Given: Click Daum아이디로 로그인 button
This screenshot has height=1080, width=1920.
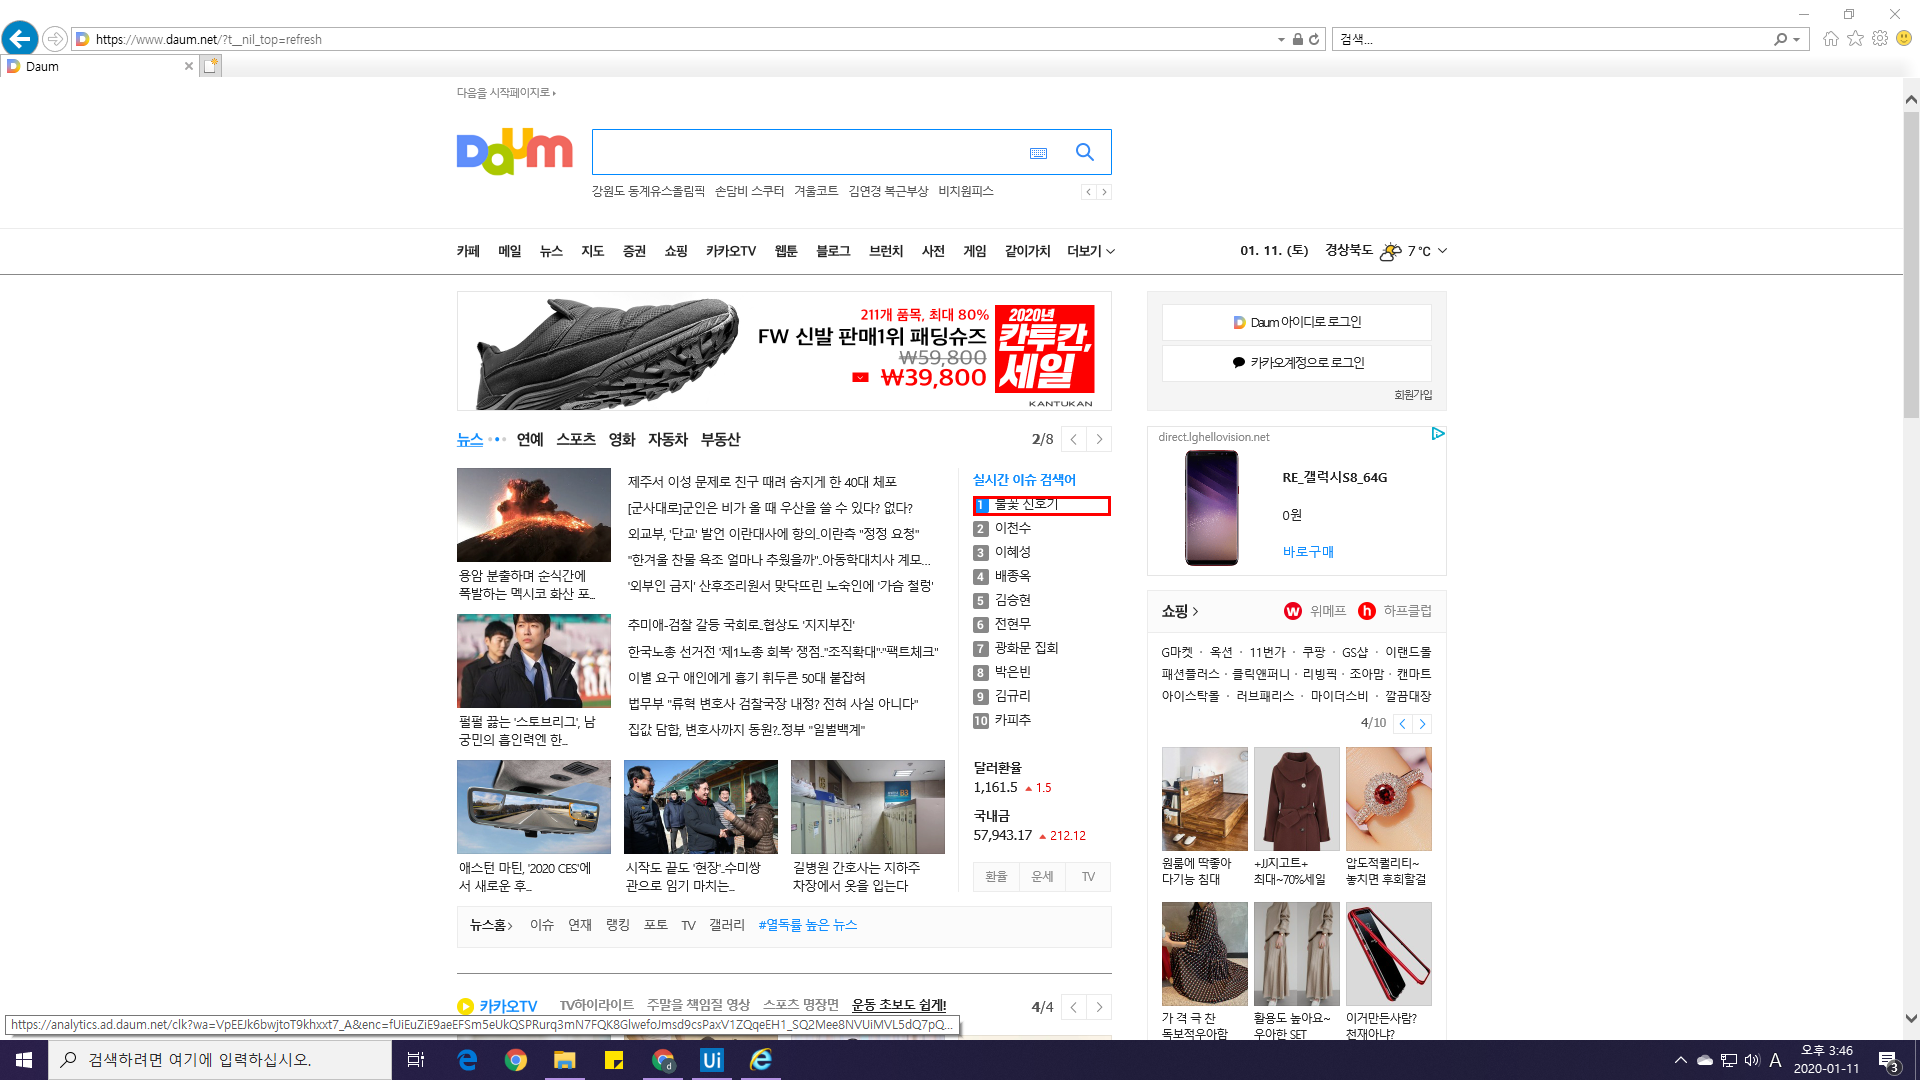Looking at the screenshot, I should pyautogui.click(x=1296, y=322).
